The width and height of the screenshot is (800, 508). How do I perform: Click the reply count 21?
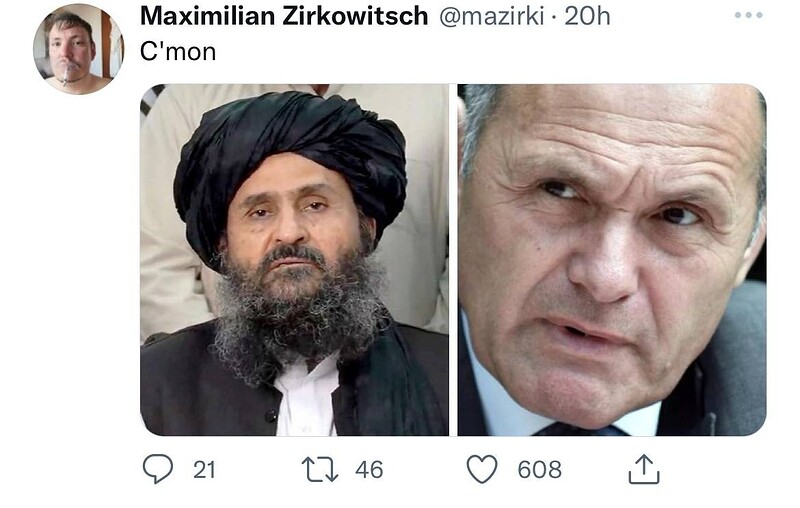click(204, 470)
